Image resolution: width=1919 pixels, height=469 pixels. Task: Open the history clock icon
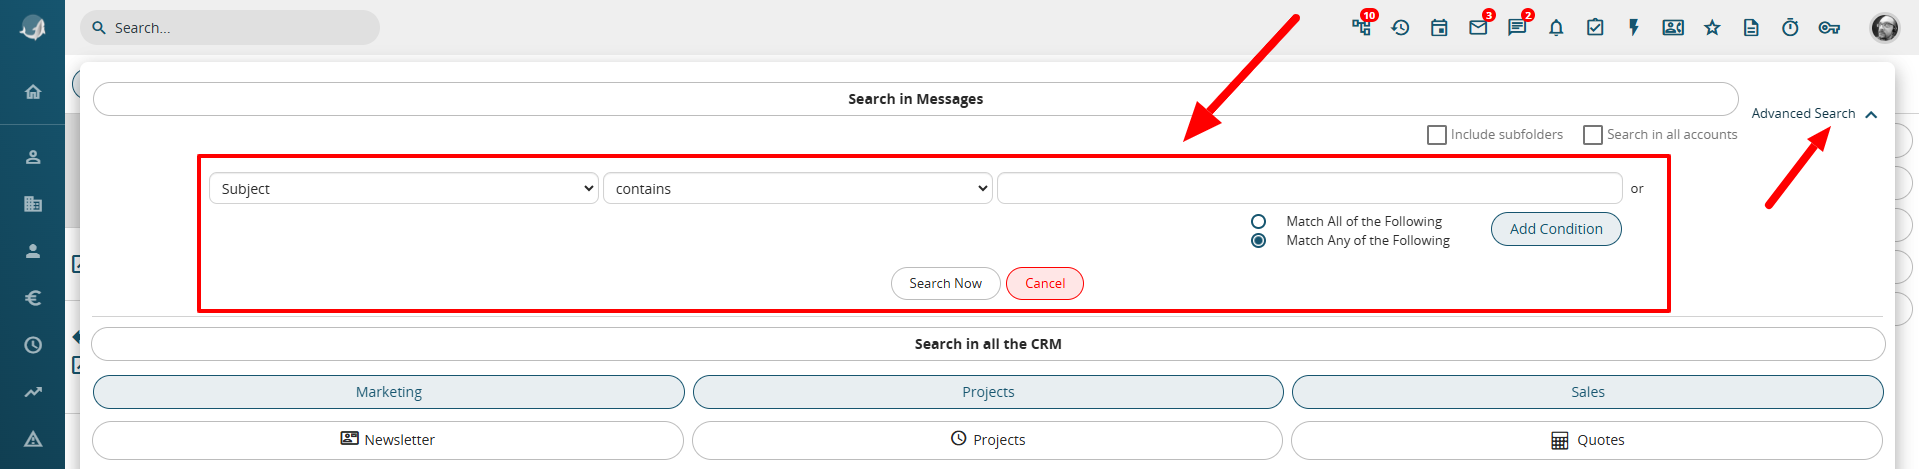click(x=1400, y=28)
